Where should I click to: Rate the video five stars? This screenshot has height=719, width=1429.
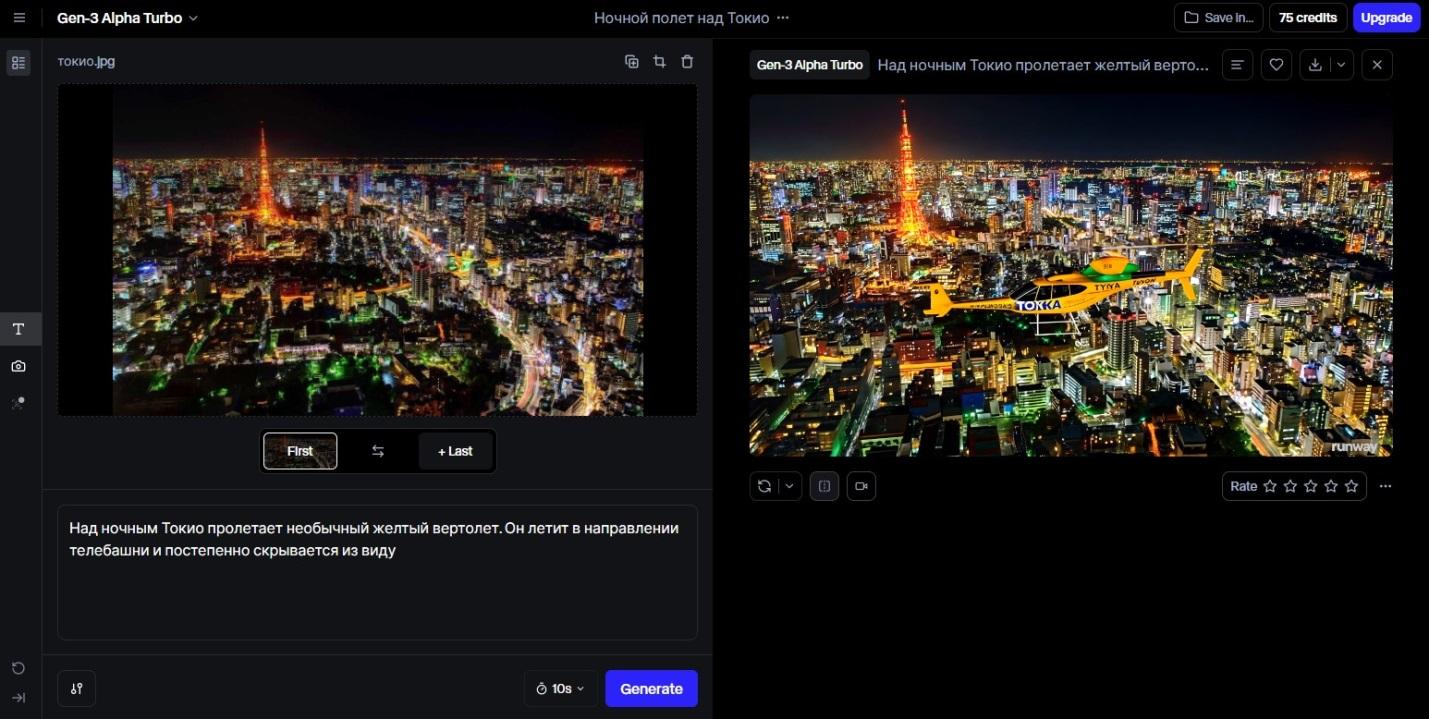[x=1352, y=486]
